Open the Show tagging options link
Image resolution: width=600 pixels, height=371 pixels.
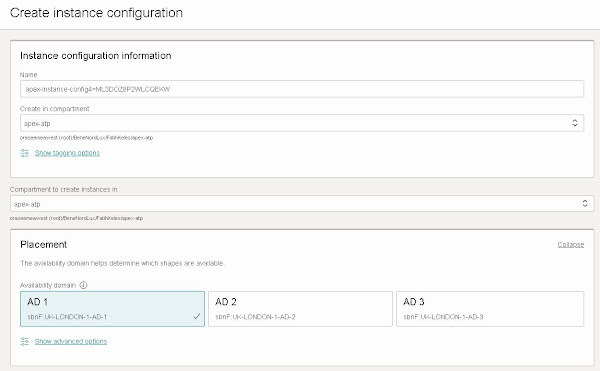(67, 153)
